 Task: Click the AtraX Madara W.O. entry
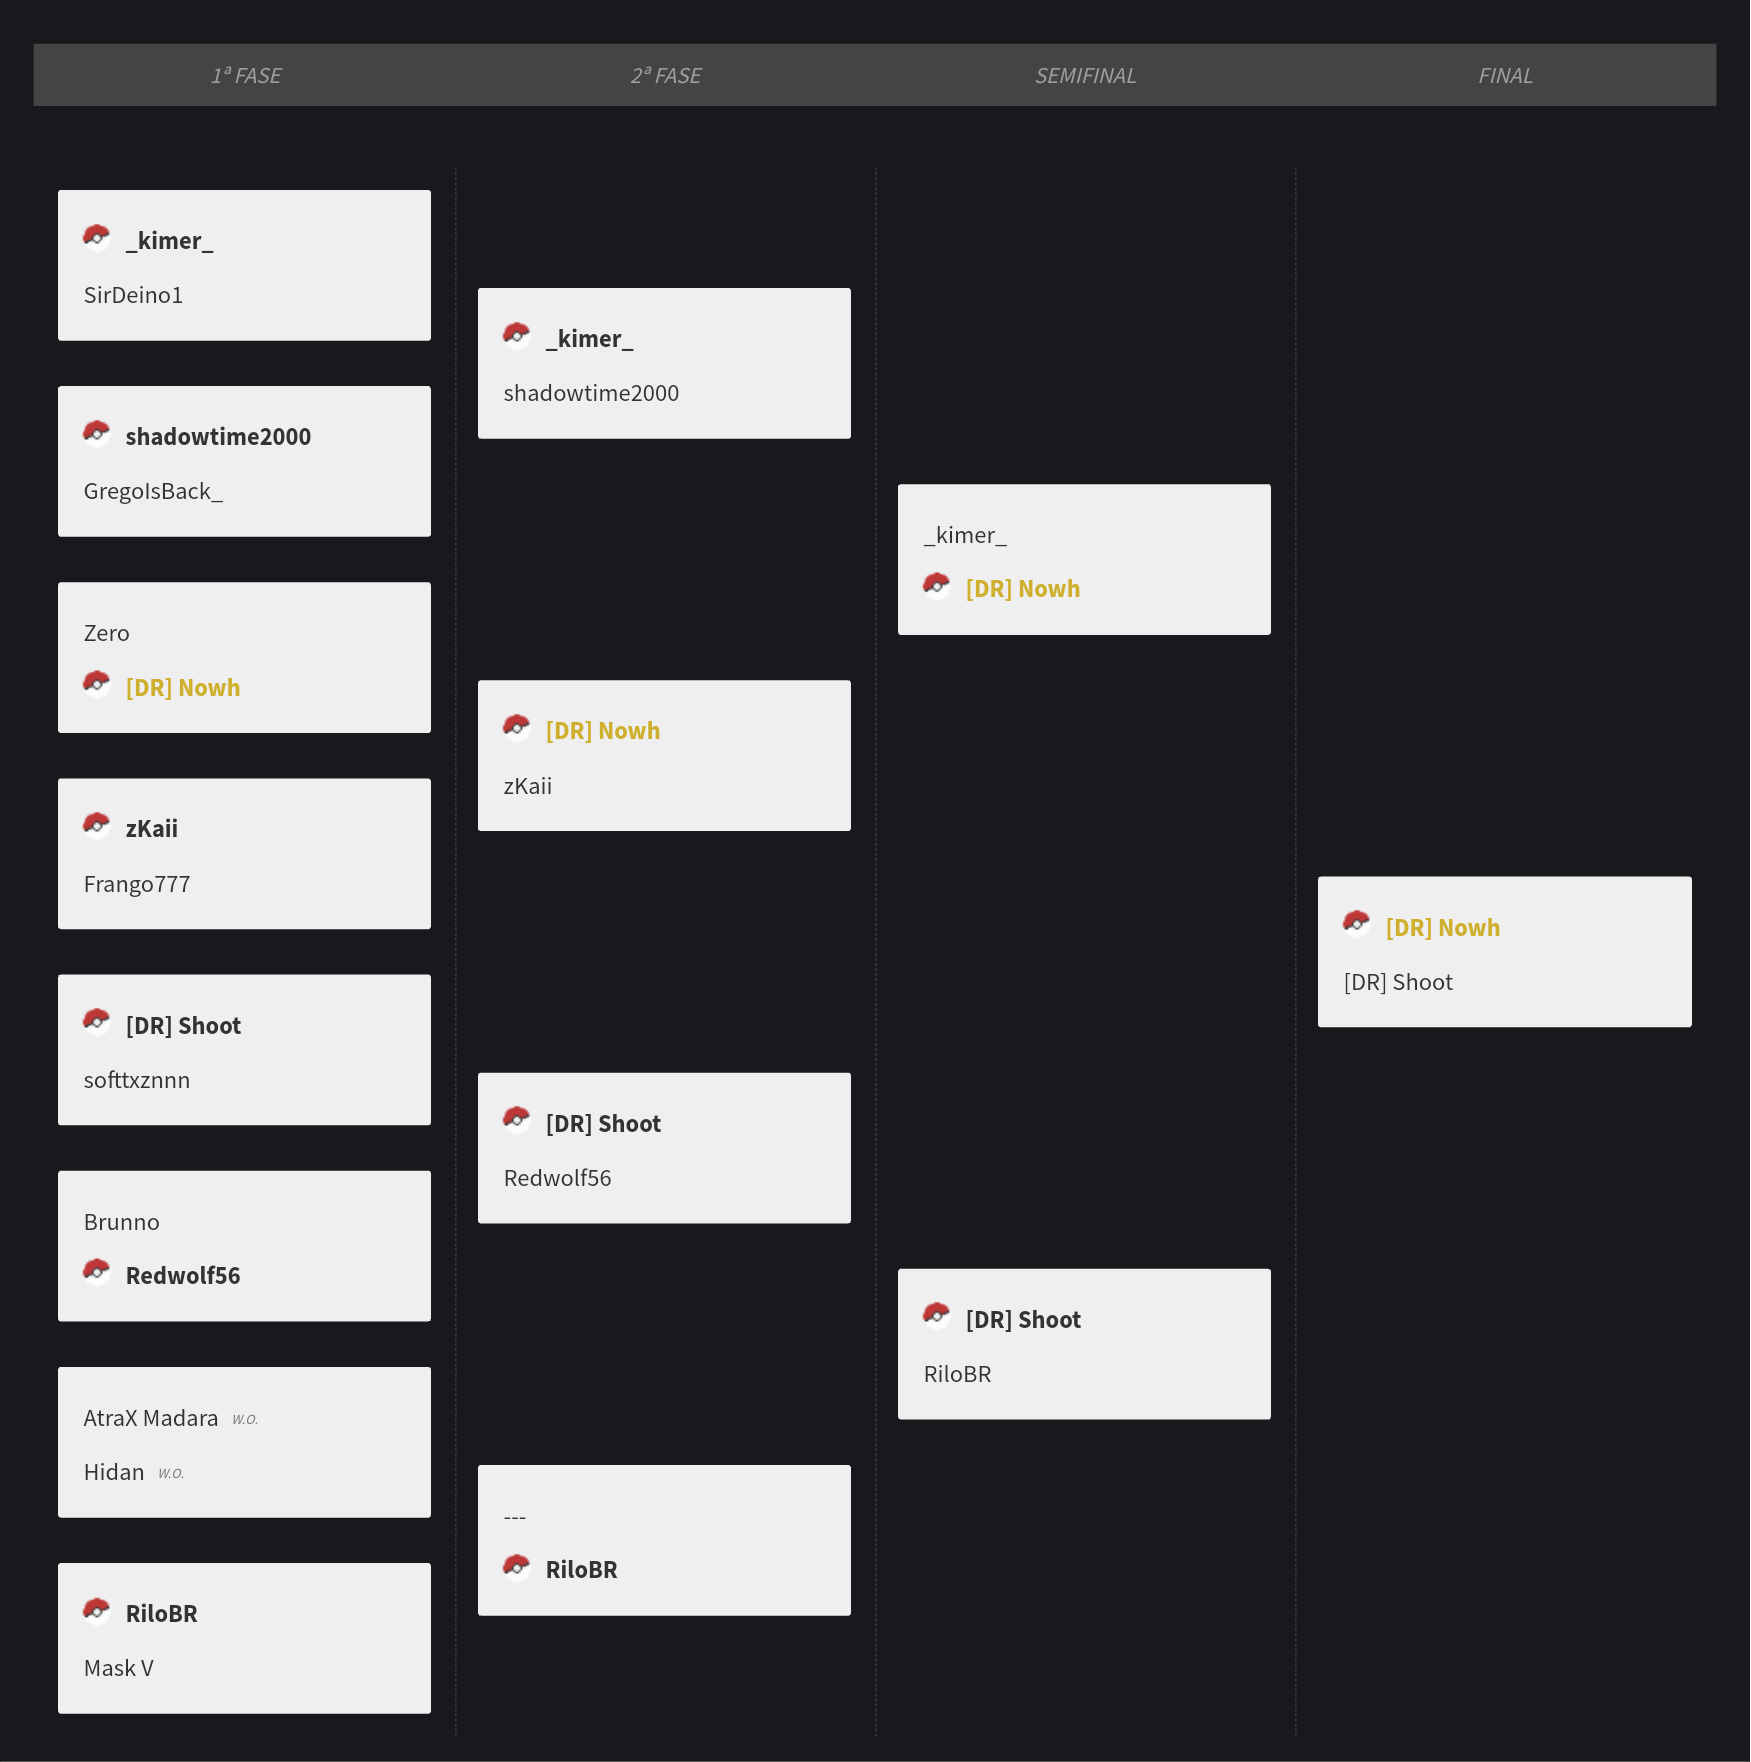171,1418
